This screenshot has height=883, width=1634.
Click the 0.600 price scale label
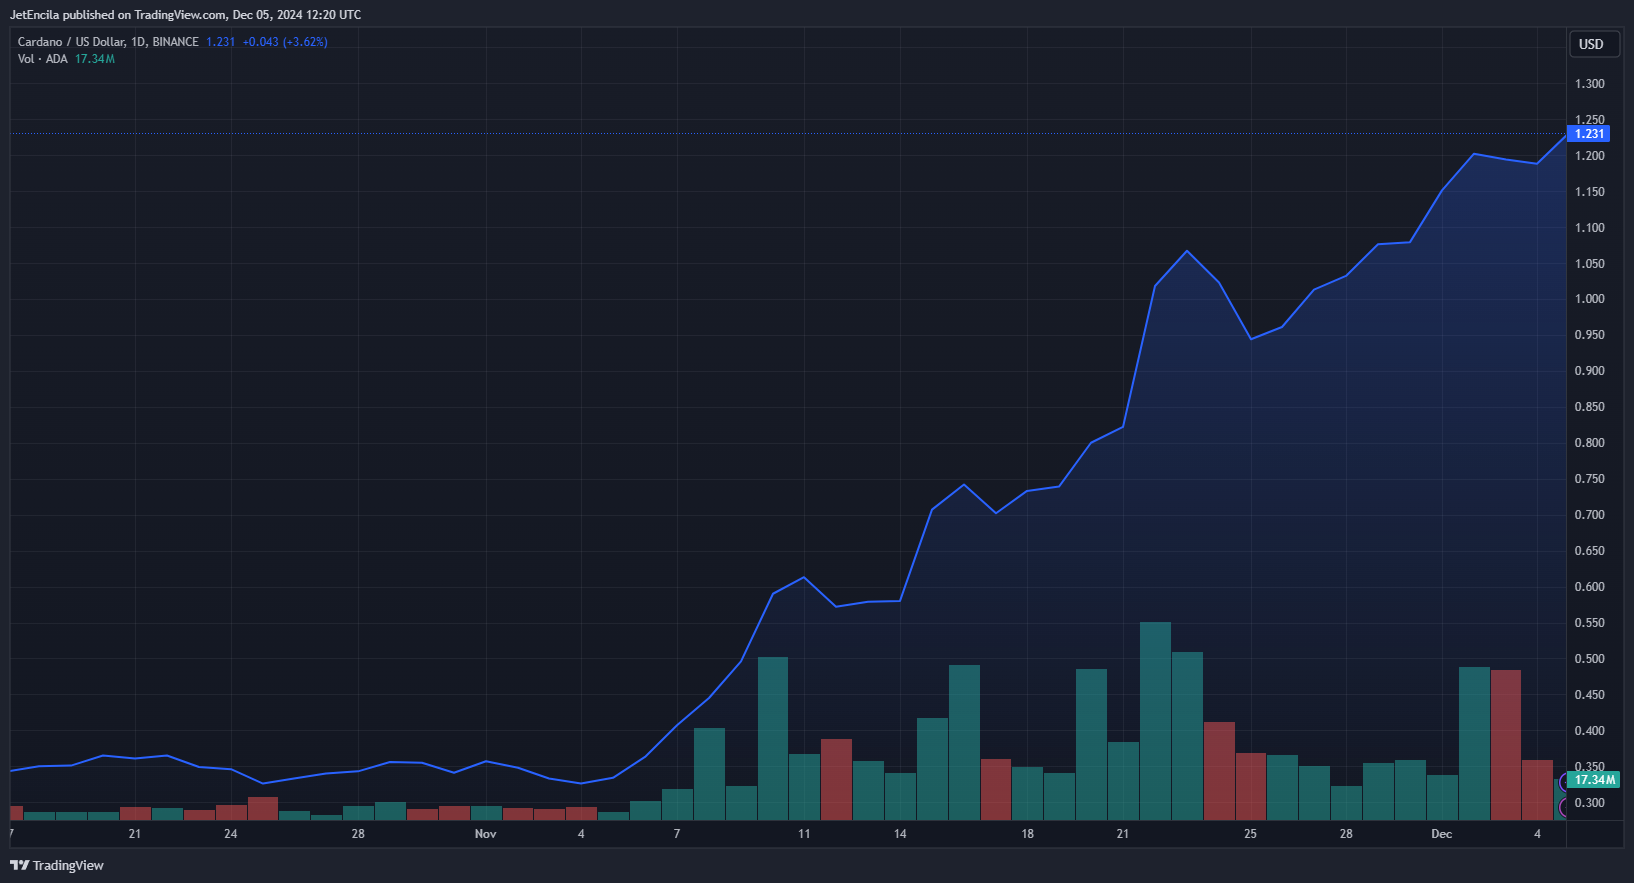(x=1589, y=587)
